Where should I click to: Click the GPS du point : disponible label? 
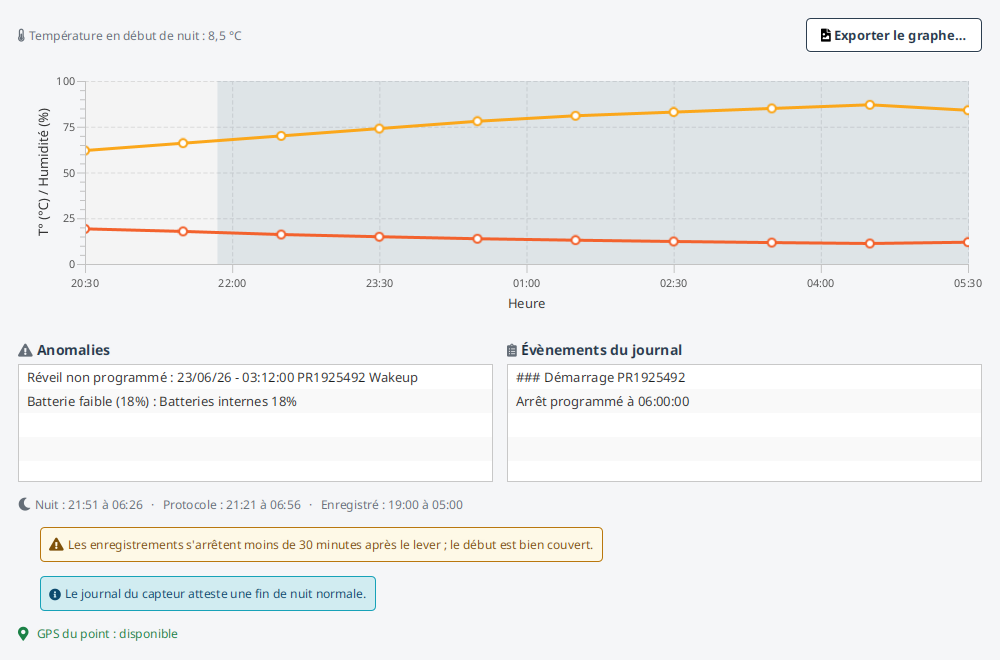pos(107,633)
